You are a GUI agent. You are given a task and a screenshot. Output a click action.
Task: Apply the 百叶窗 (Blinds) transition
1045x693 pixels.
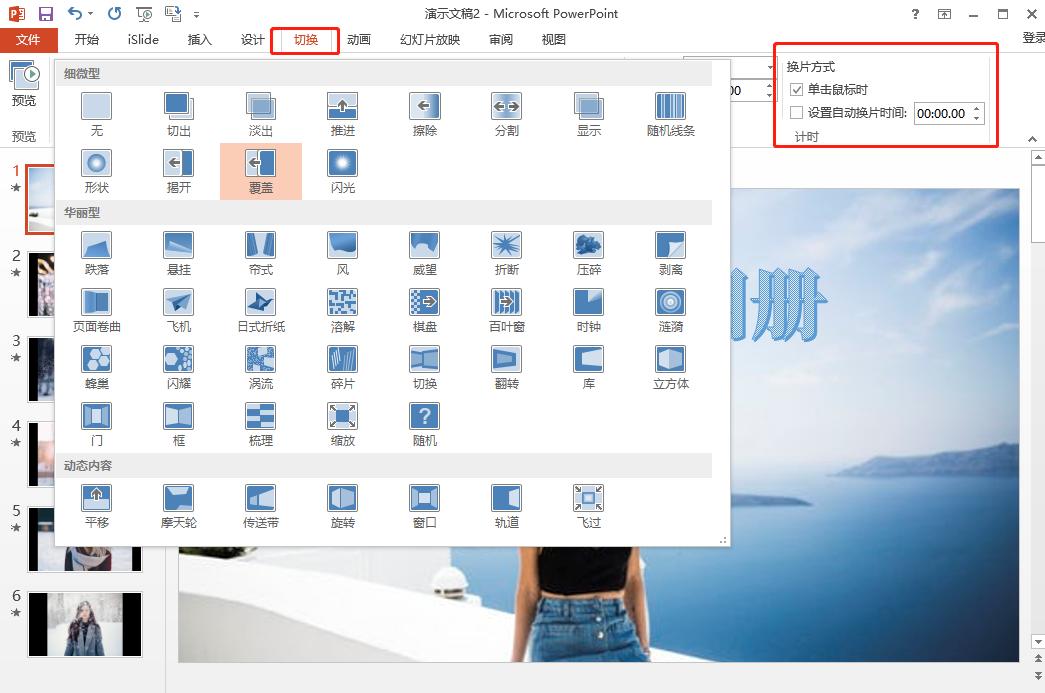(507, 311)
